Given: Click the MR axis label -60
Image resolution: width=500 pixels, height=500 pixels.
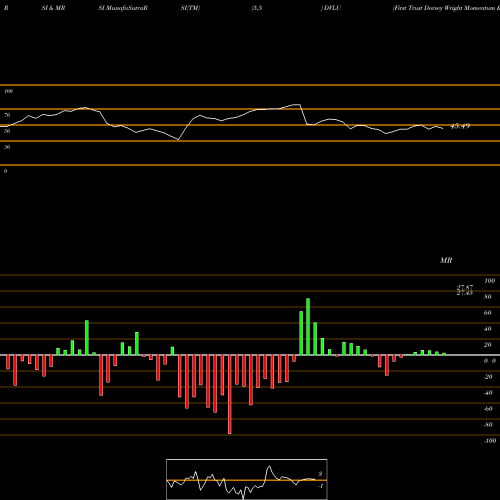Looking at the screenshot, I should [488, 409].
